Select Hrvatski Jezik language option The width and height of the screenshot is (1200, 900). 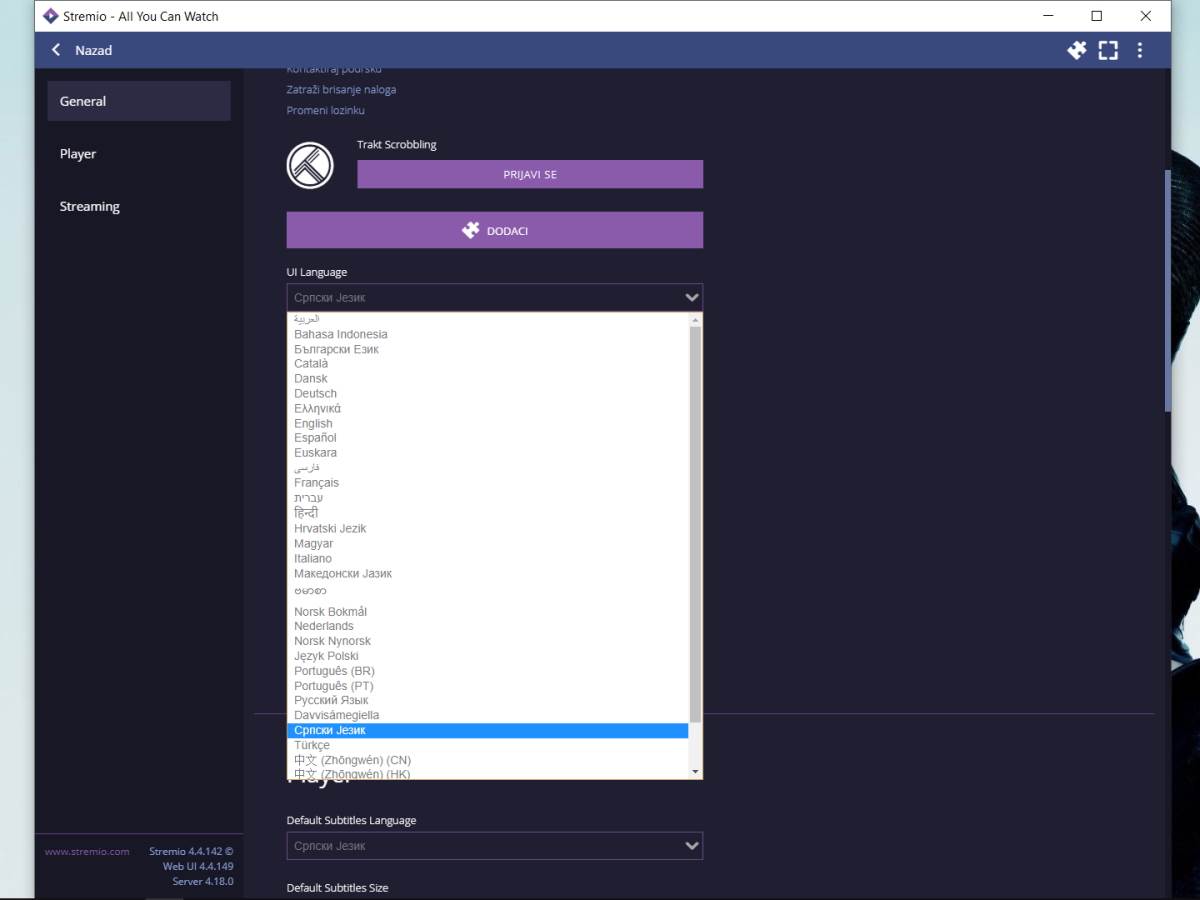pyautogui.click(x=330, y=528)
